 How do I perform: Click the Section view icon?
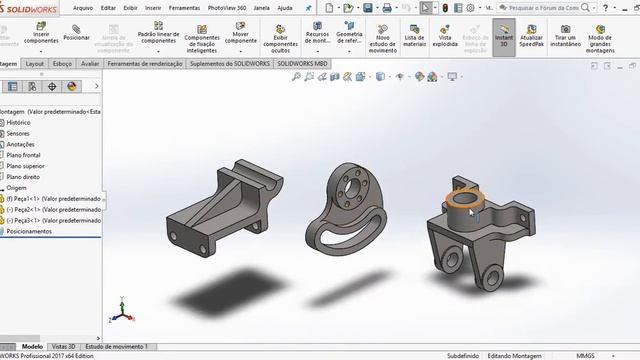[x=335, y=76]
